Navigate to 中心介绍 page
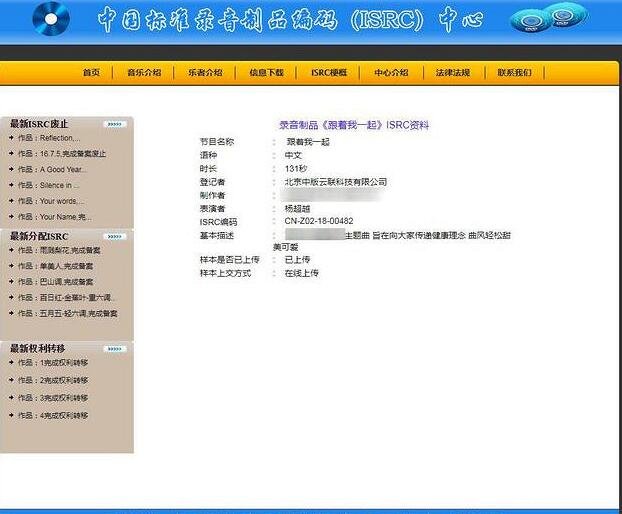This screenshot has height=514, width=622. coord(391,72)
